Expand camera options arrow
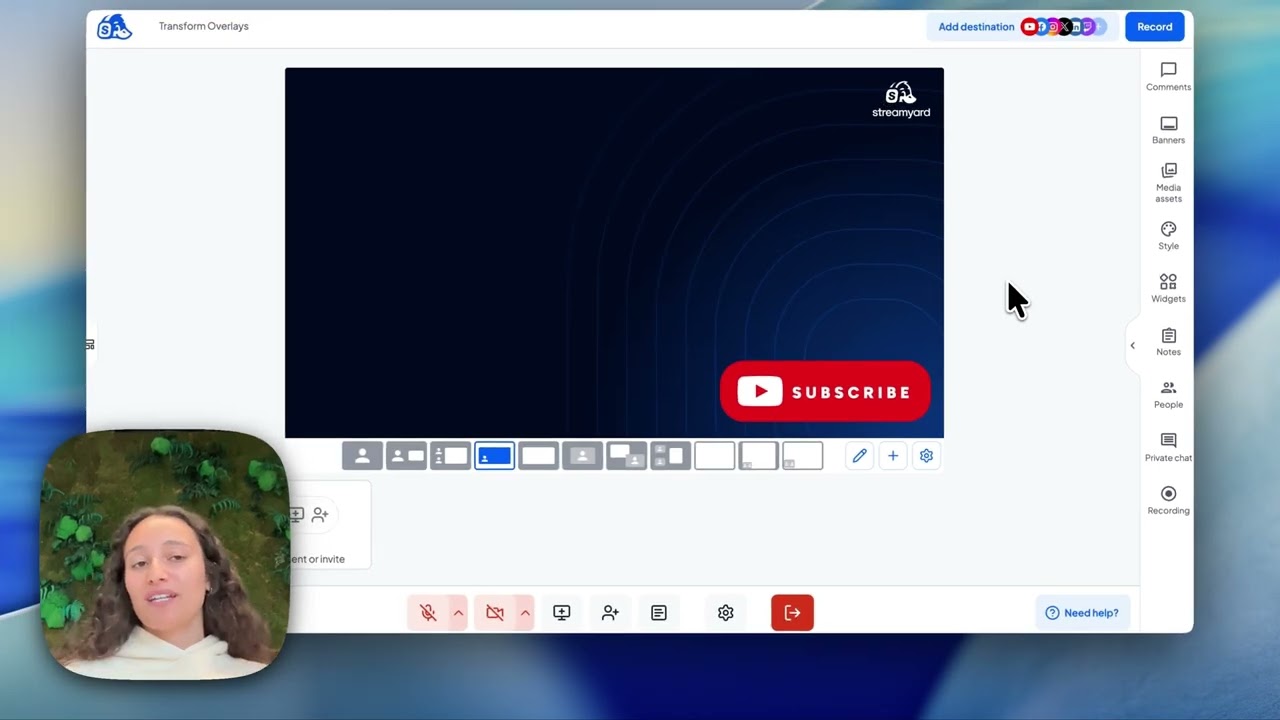 coord(525,613)
